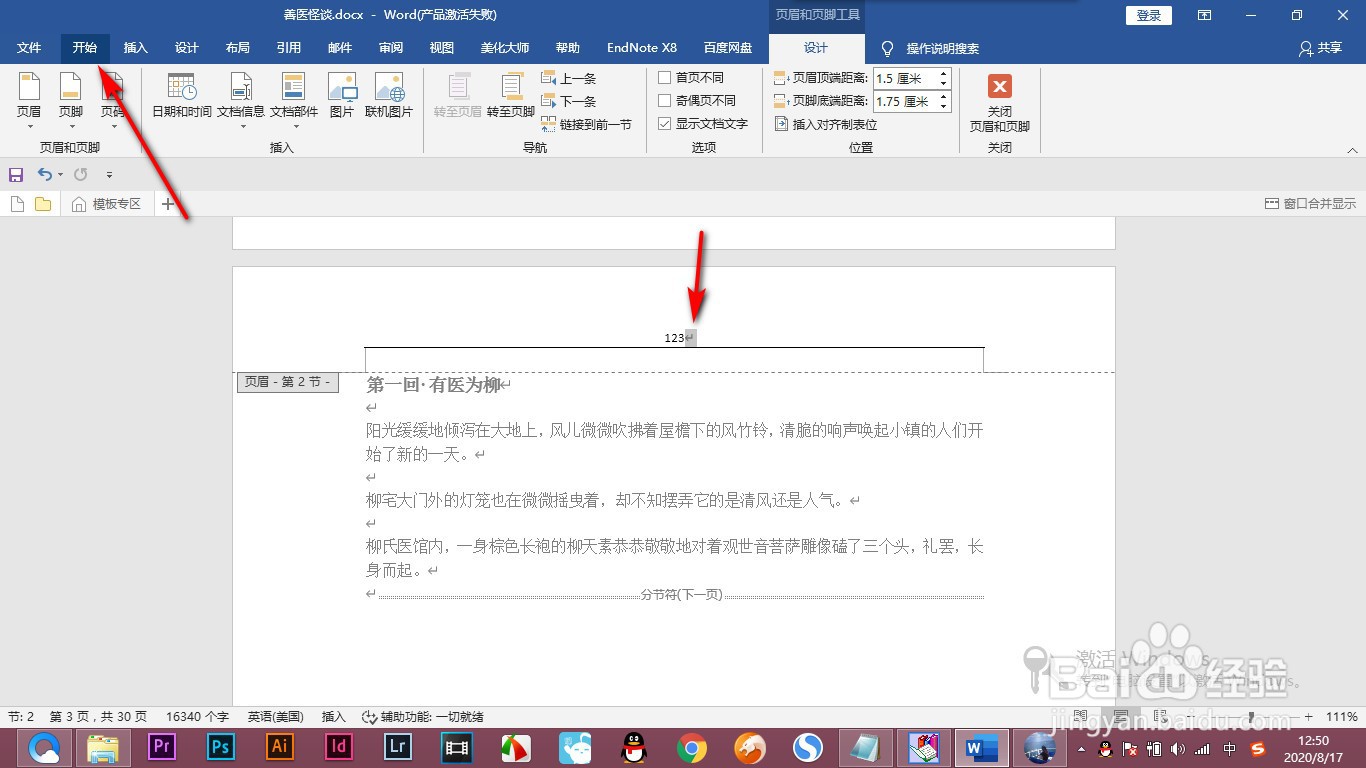Viewport: 1366px width, 768px height.
Task: Open Google Chrome from taskbar
Action: (691, 747)
